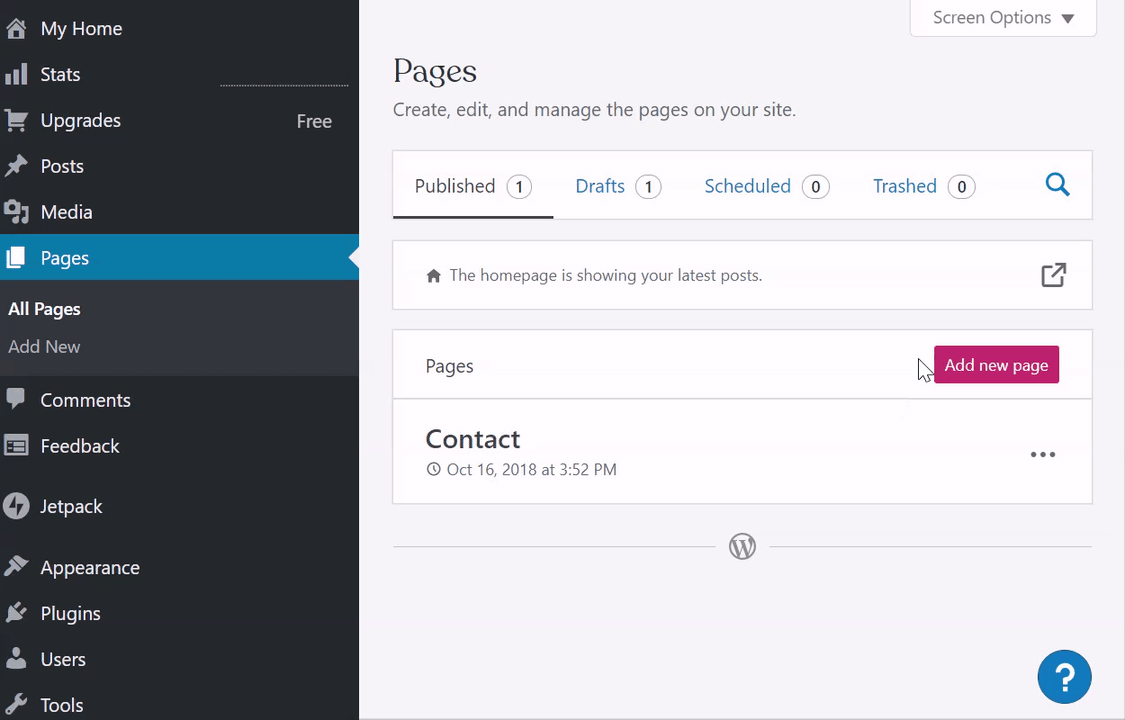Click the Appearance brush icon

[16, 567]
